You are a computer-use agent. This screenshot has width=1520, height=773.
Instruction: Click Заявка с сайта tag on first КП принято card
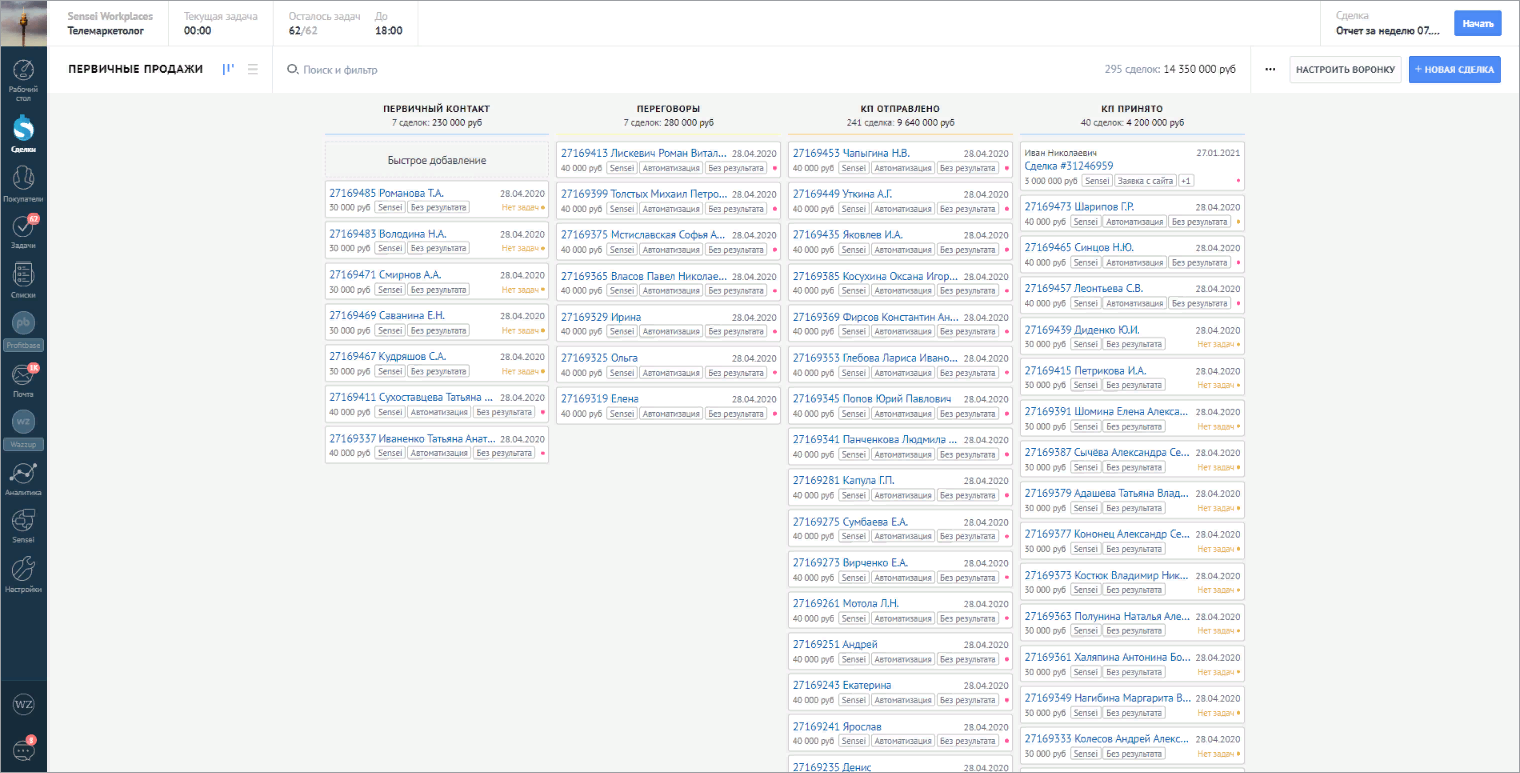[x=1145, y=181]
